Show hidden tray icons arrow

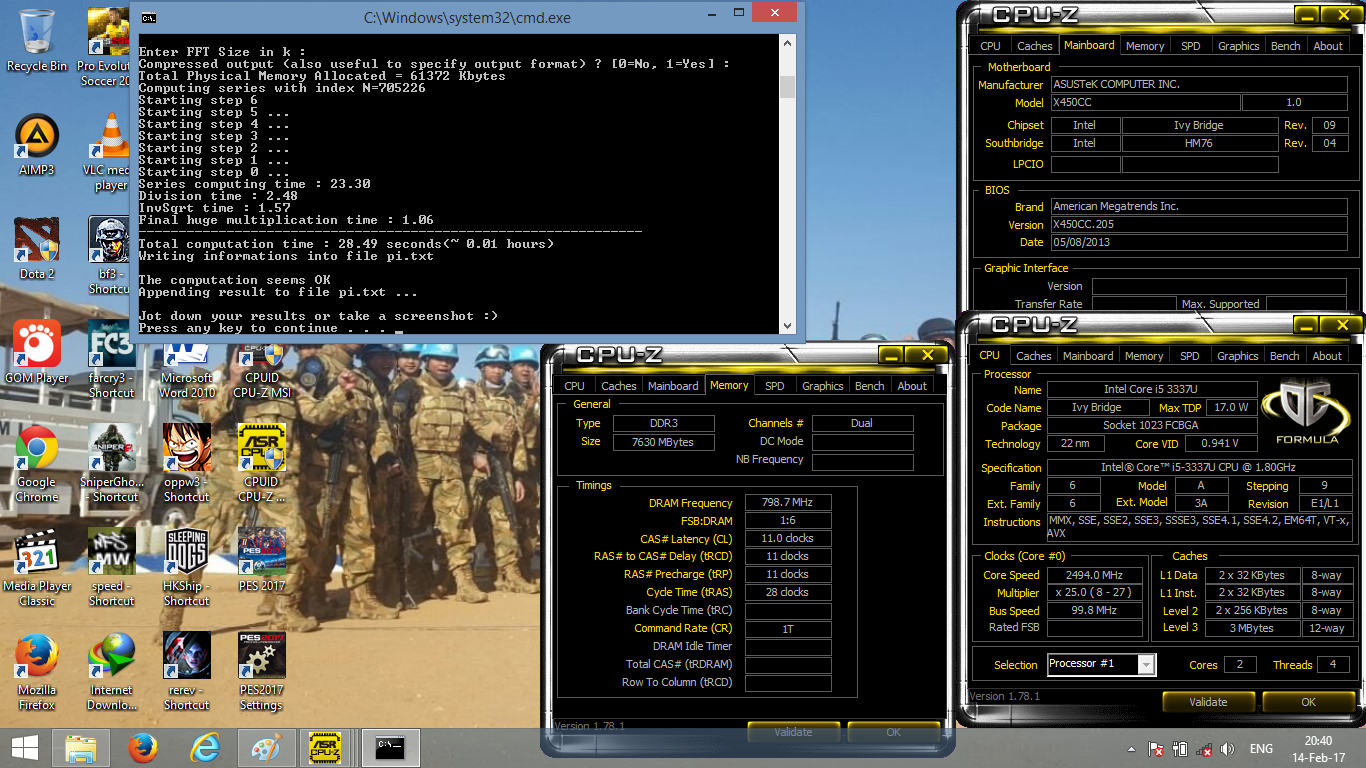(x=1132, y=749)
